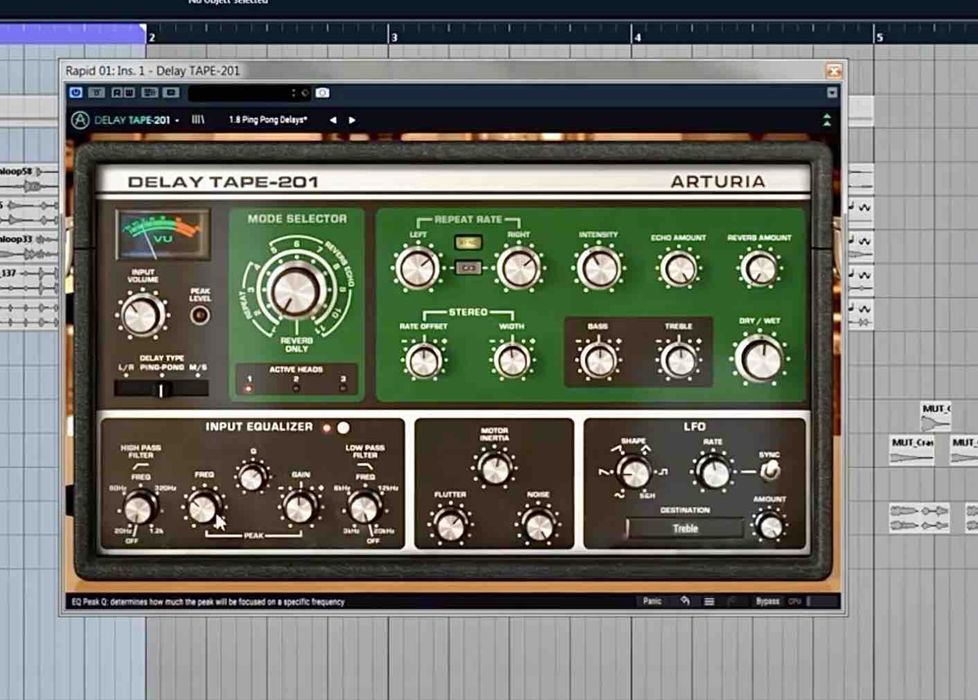The height and width of the screenshot is (700, 978).
Task: Click the Stereo Rate Offset knob
Action: click(x=424, y=360)
